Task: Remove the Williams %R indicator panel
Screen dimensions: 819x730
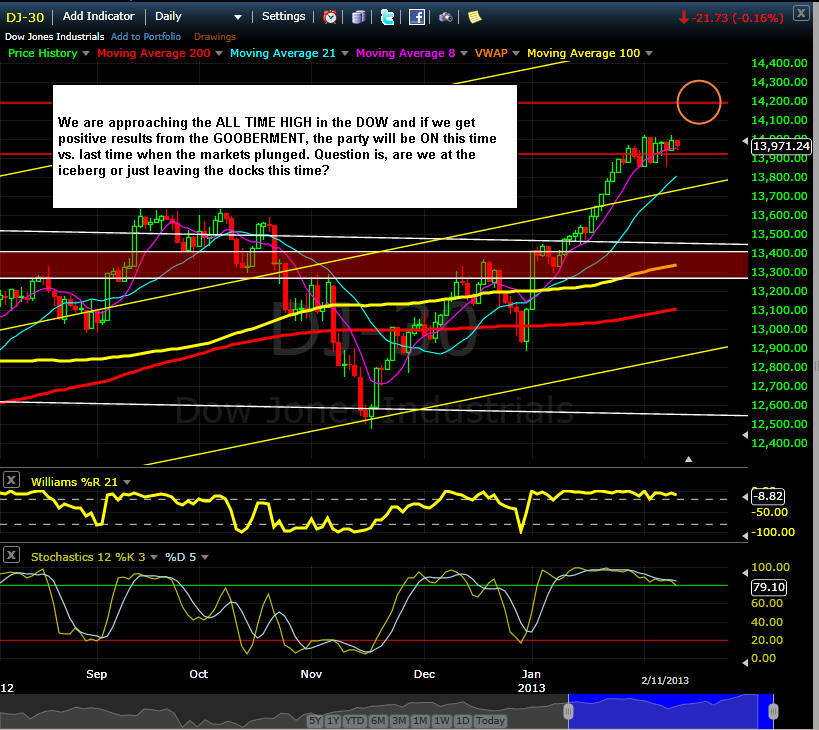Action: (11, 479)
